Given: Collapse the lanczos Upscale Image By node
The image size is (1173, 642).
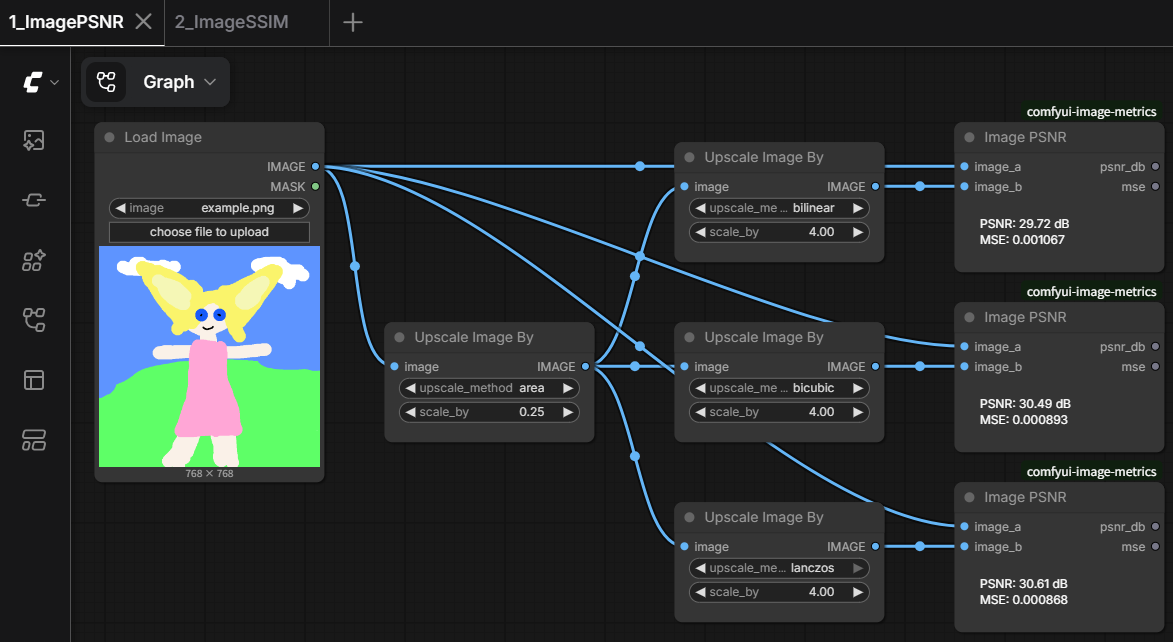Looking at the screenshot, I should pyautogui.click(x=689, y=517).
